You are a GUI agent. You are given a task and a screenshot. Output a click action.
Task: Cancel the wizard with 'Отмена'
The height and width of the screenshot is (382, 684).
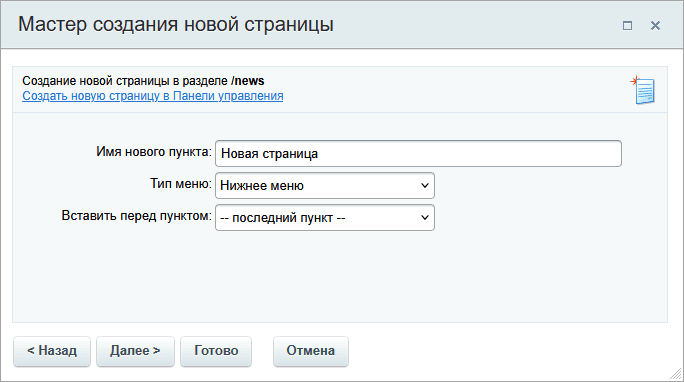[311, 351]
